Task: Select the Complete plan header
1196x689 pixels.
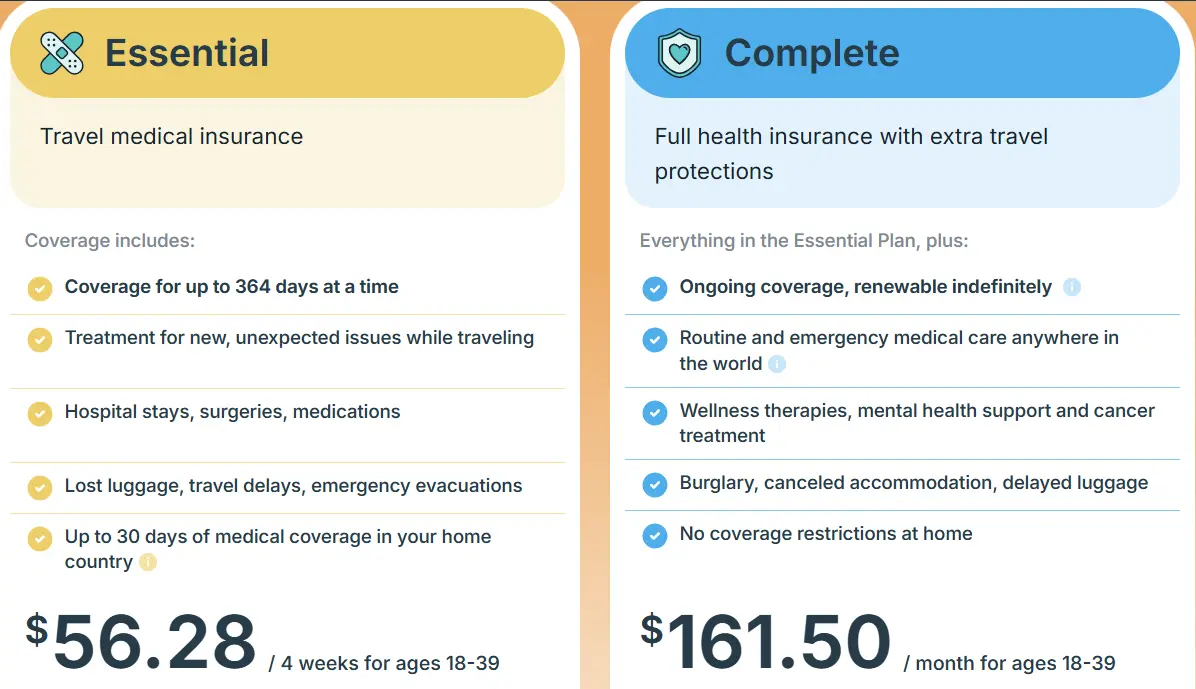Action: (x=812, y=53)
